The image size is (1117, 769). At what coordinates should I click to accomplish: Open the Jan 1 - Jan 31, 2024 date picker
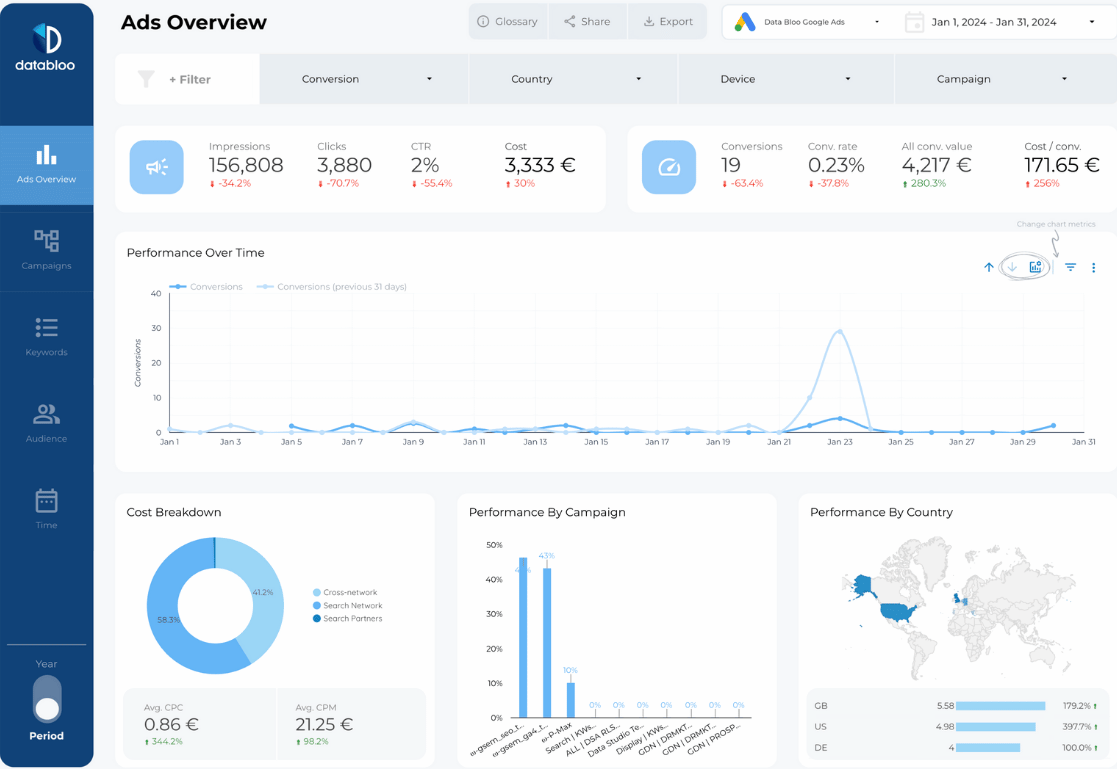1002,22
